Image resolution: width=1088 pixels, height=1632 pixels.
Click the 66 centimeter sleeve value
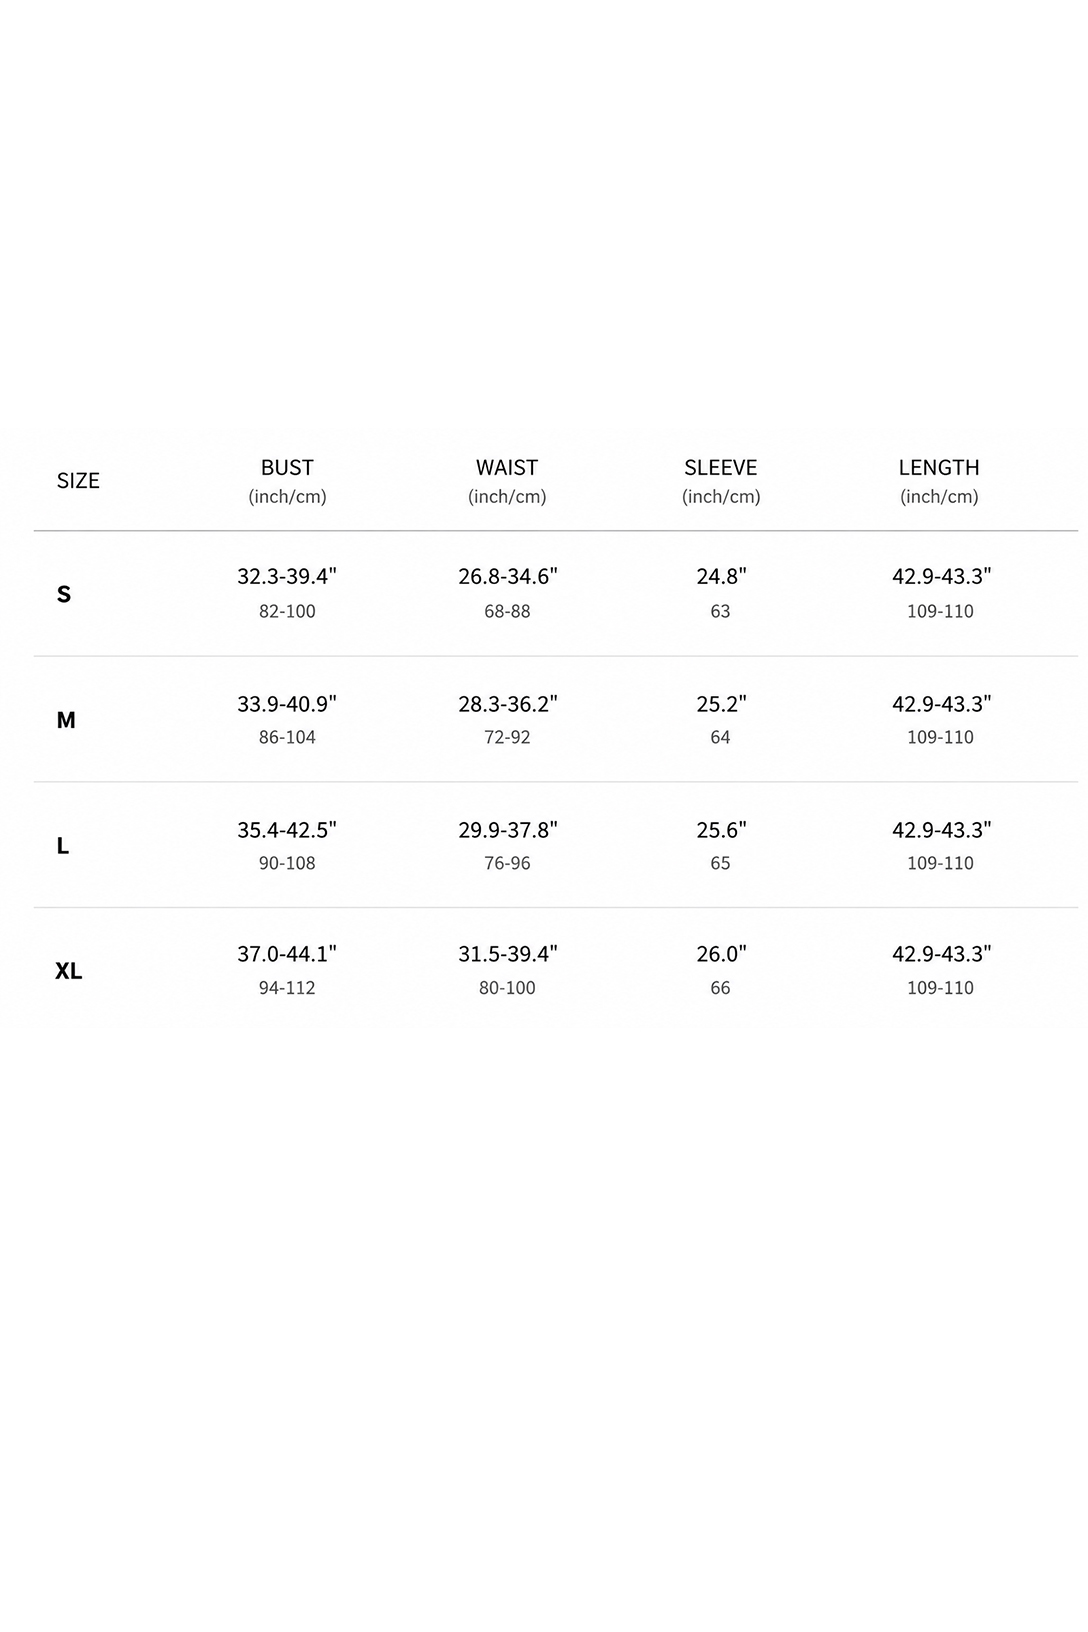[x=720, y=988]
